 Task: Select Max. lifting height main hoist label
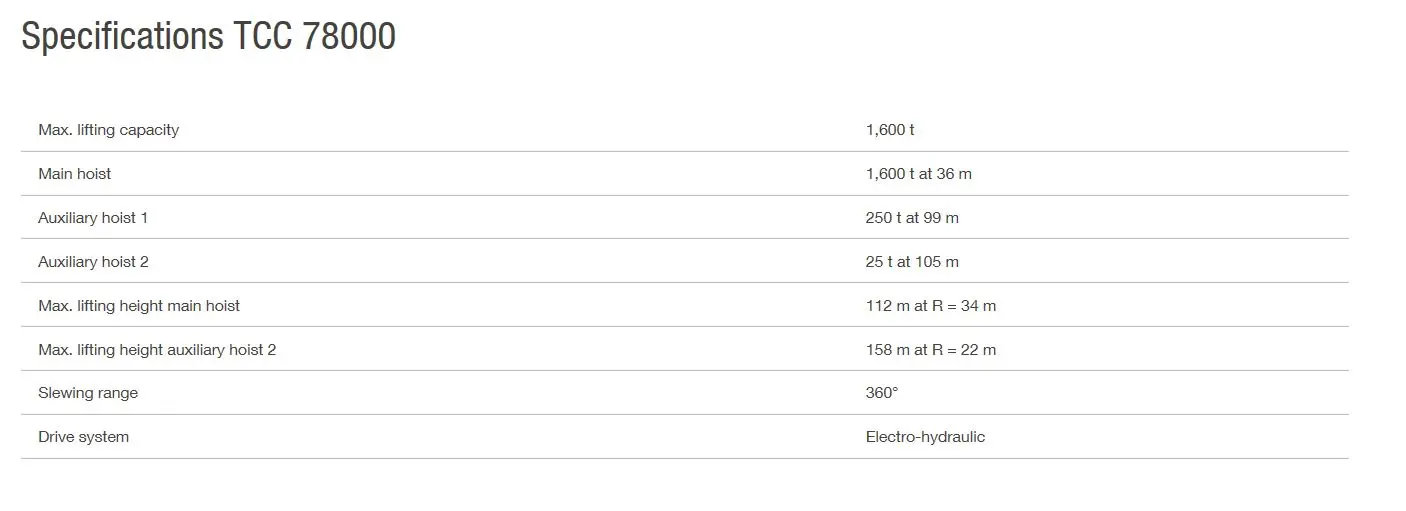coord(139,306)
